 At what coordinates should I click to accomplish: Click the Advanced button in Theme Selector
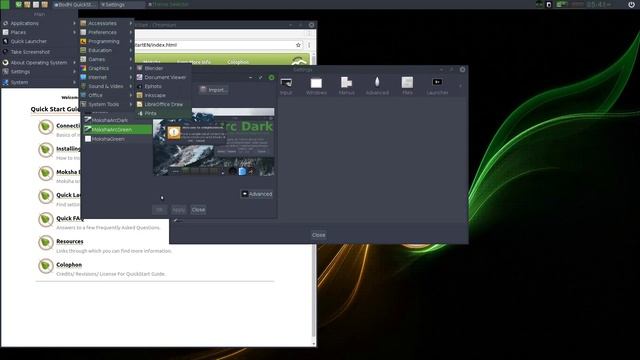click(x=257, y=194)
